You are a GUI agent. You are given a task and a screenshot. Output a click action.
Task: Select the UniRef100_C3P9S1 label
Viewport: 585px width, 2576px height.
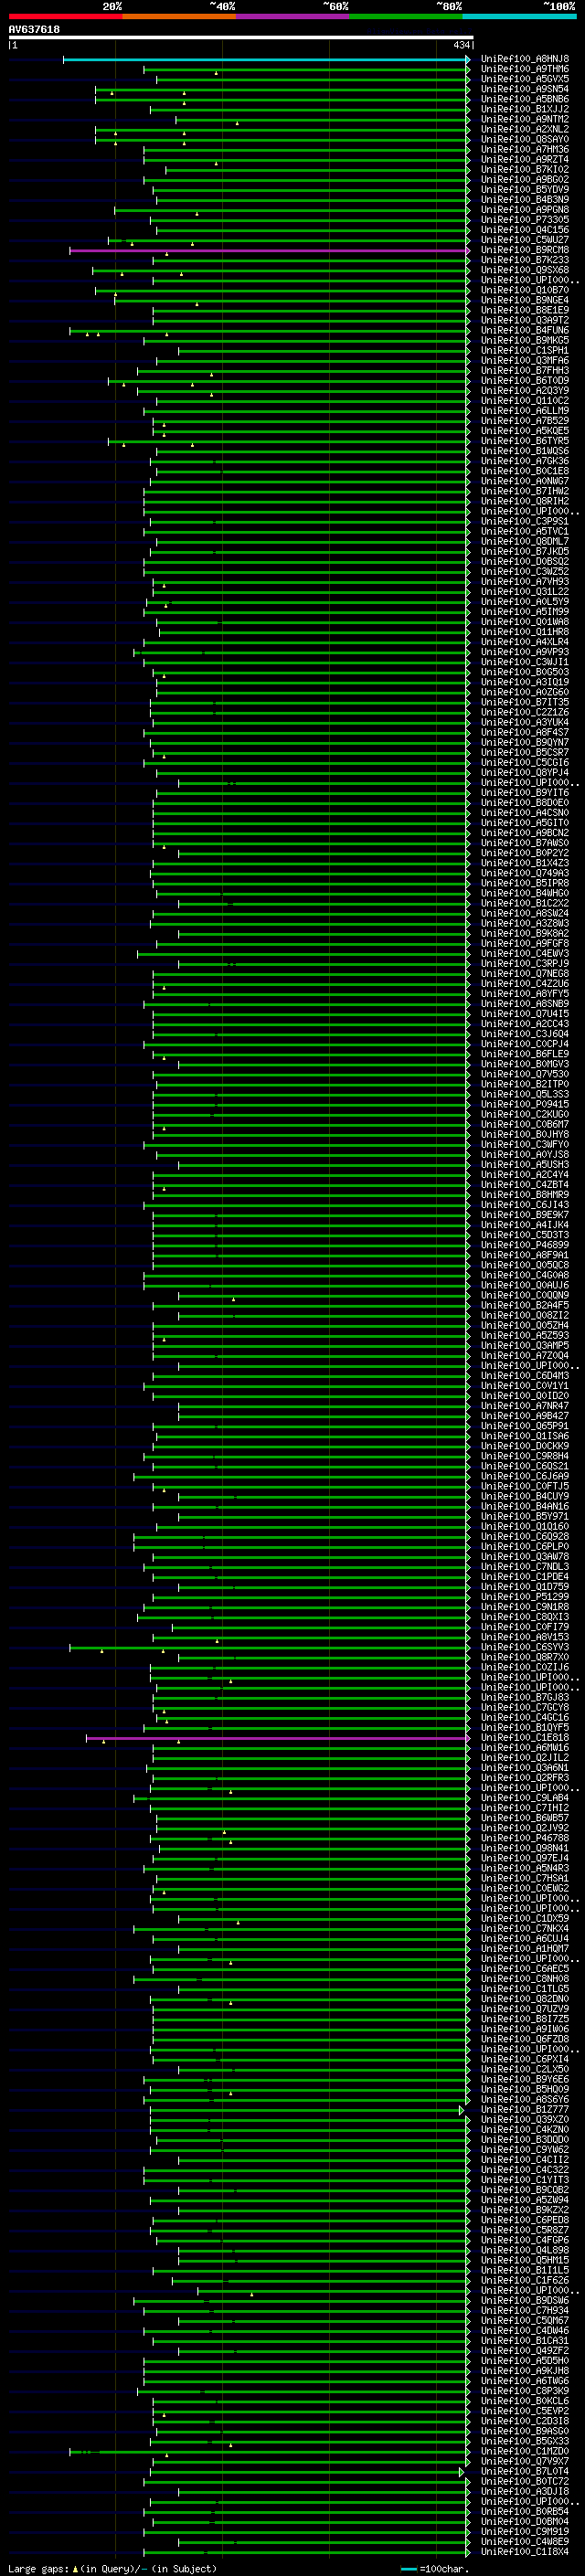pos(525,522)
